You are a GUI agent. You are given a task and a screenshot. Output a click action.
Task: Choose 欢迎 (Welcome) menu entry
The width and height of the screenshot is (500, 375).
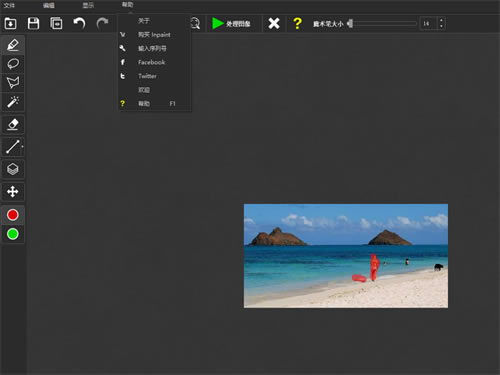point(155,90)
